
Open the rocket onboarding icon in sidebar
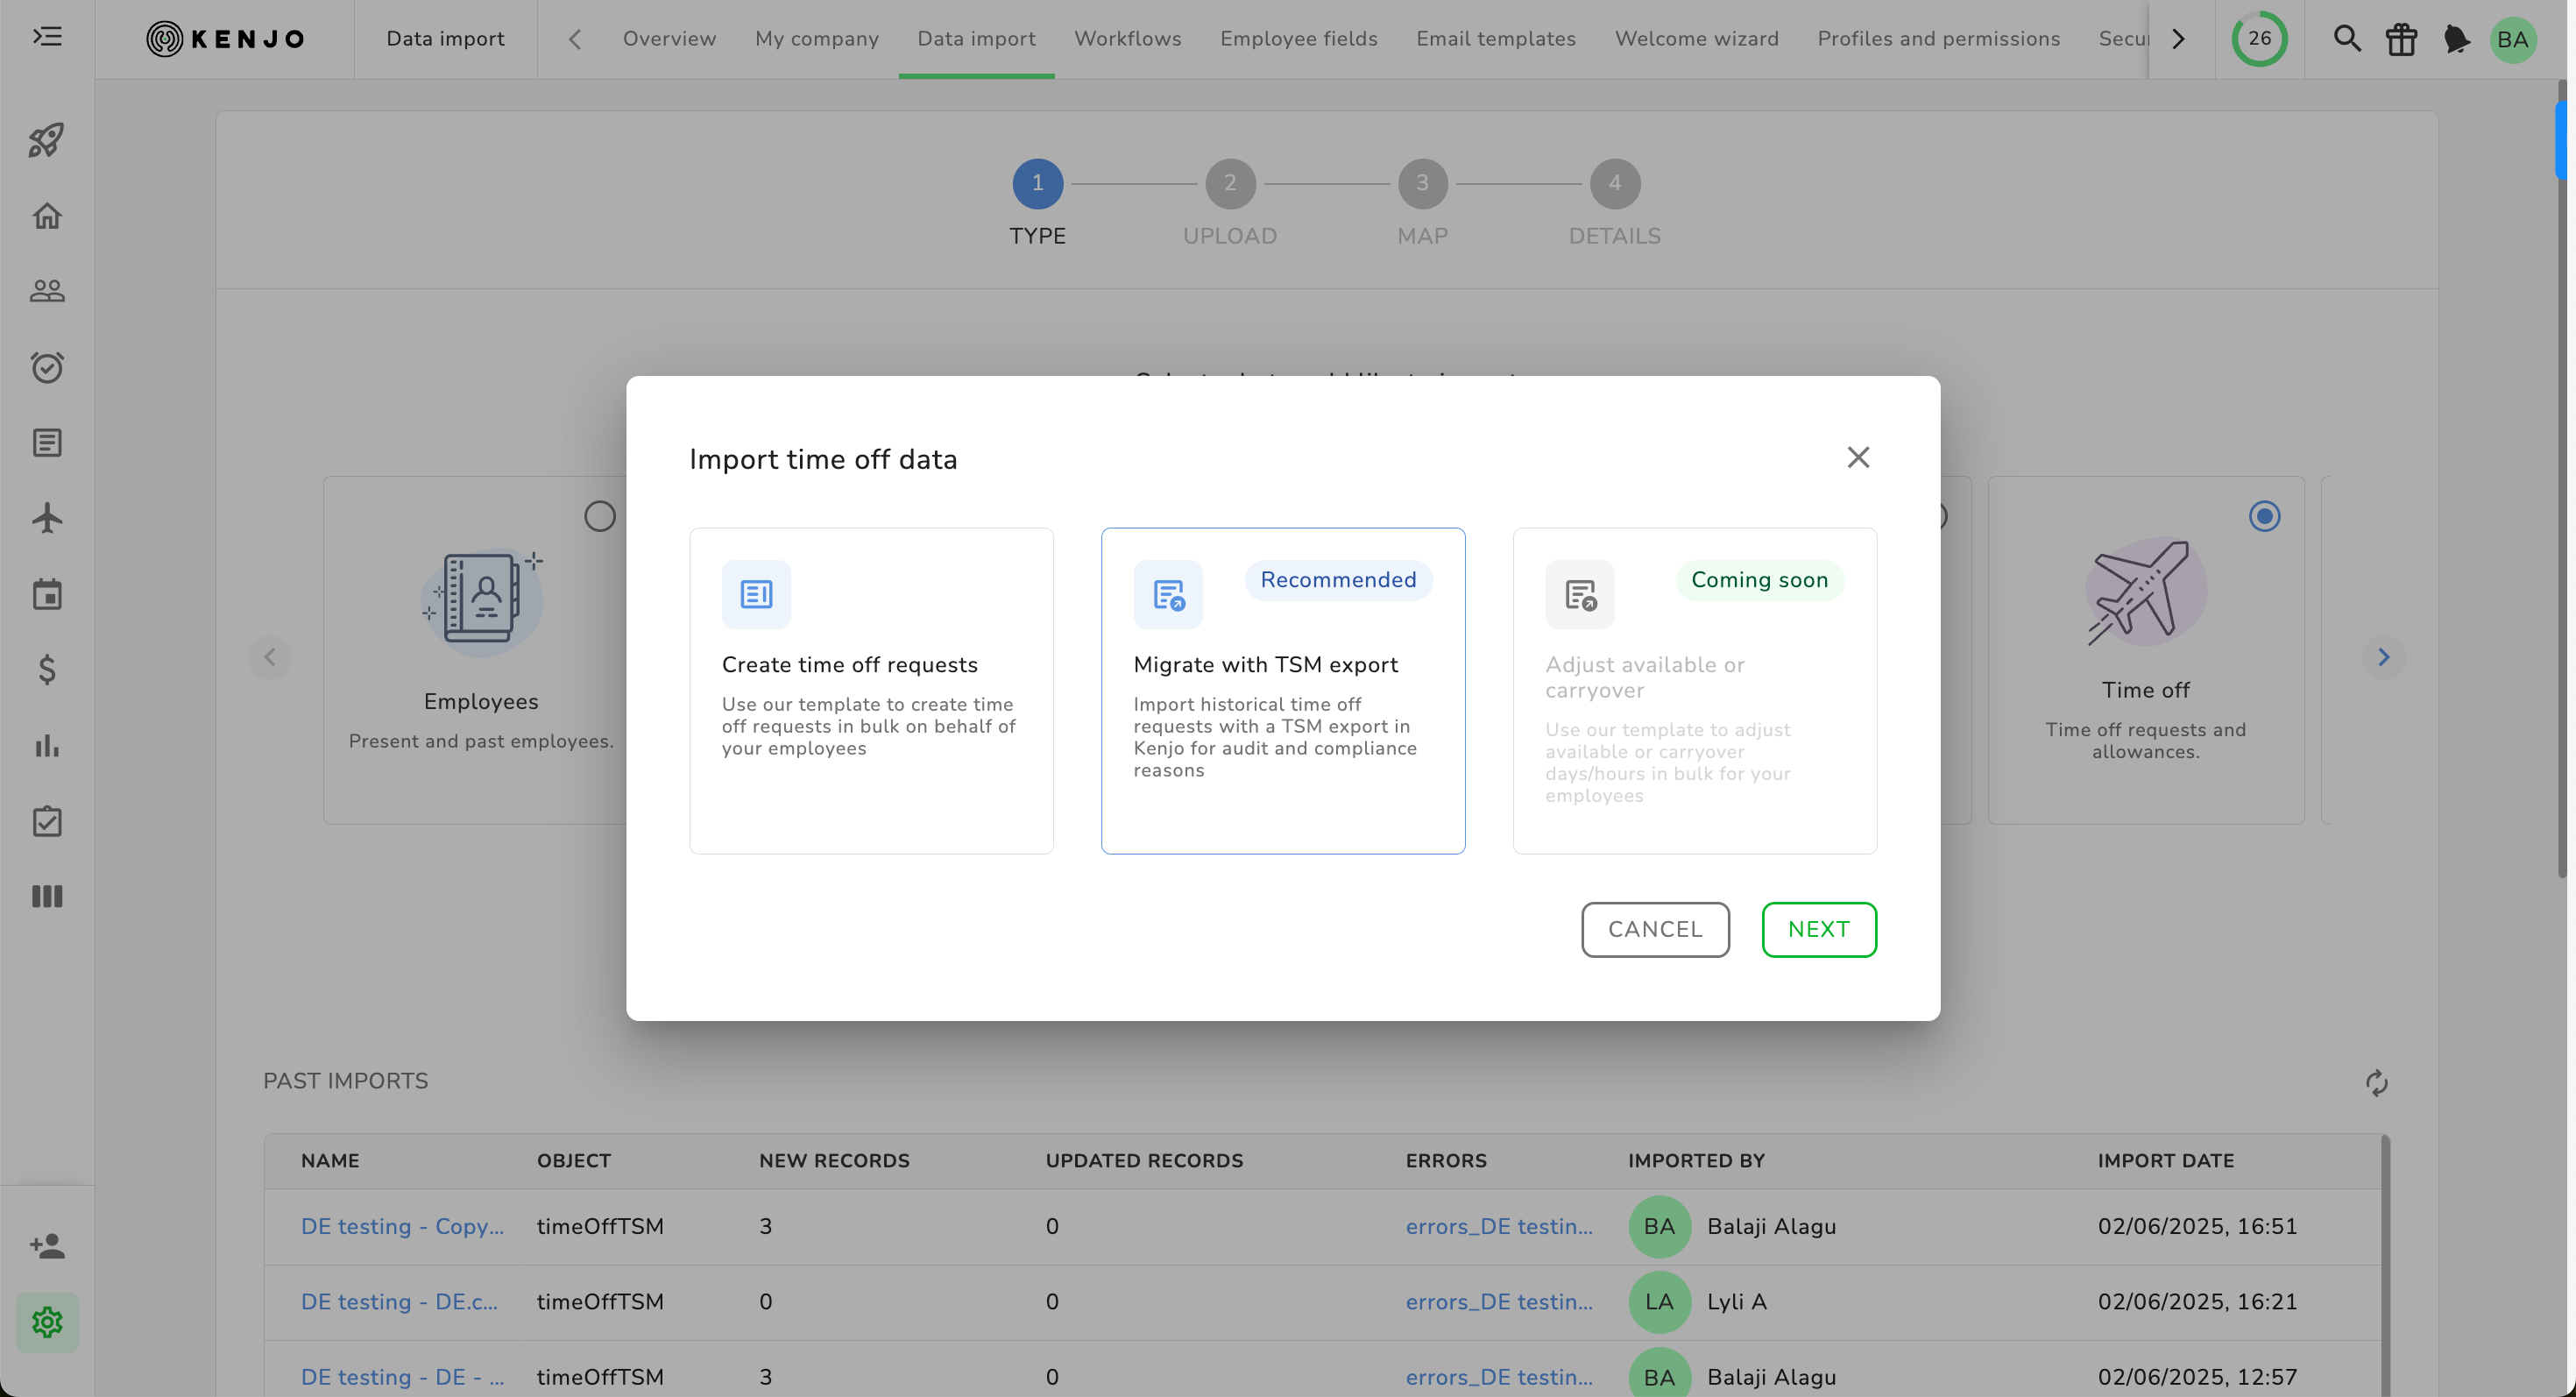[x=47, y=140]
